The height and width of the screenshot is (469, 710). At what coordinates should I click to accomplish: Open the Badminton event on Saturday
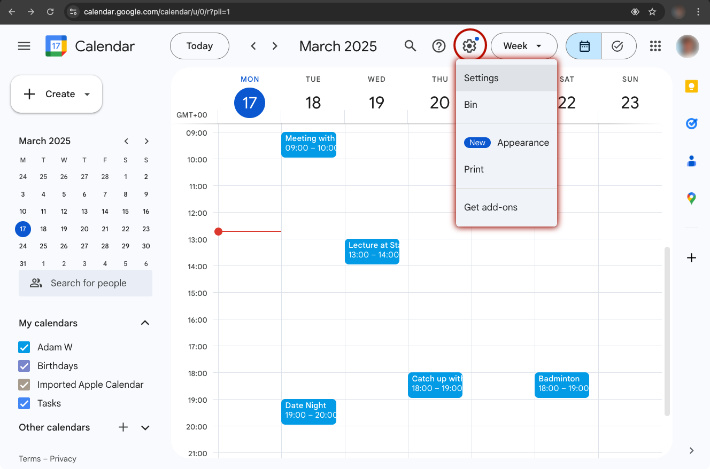coord(561,385)
